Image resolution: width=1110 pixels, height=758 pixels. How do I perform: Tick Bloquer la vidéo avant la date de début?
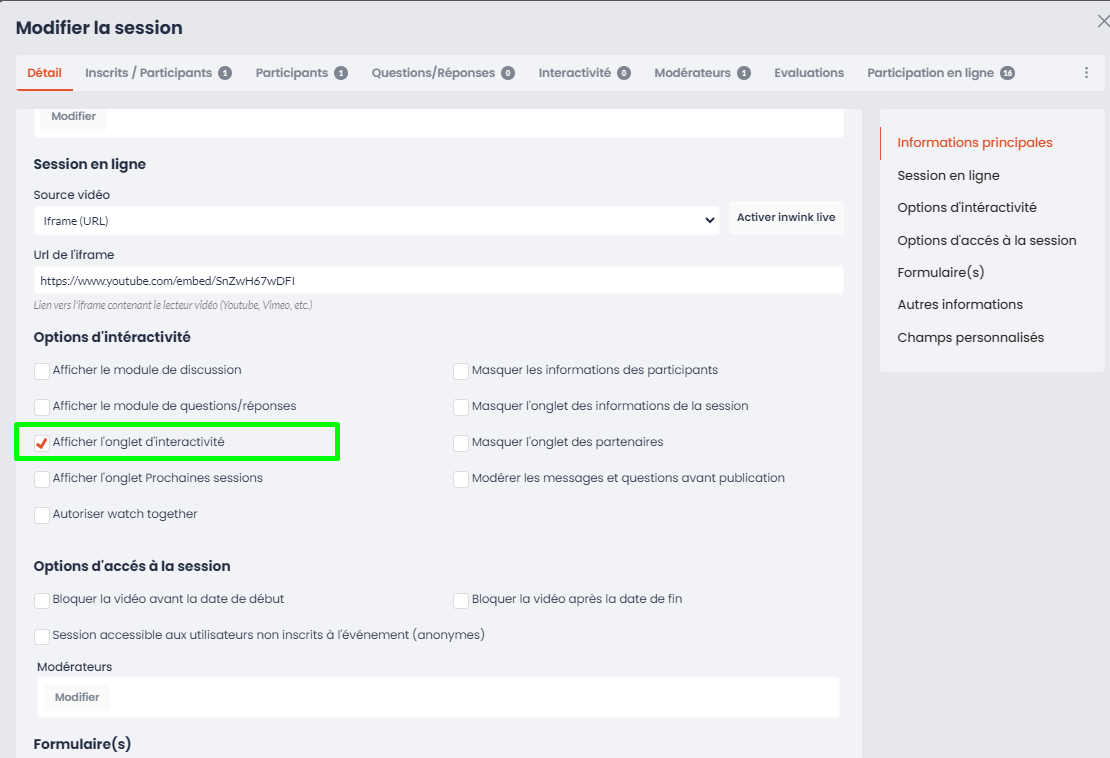(42, 600)
